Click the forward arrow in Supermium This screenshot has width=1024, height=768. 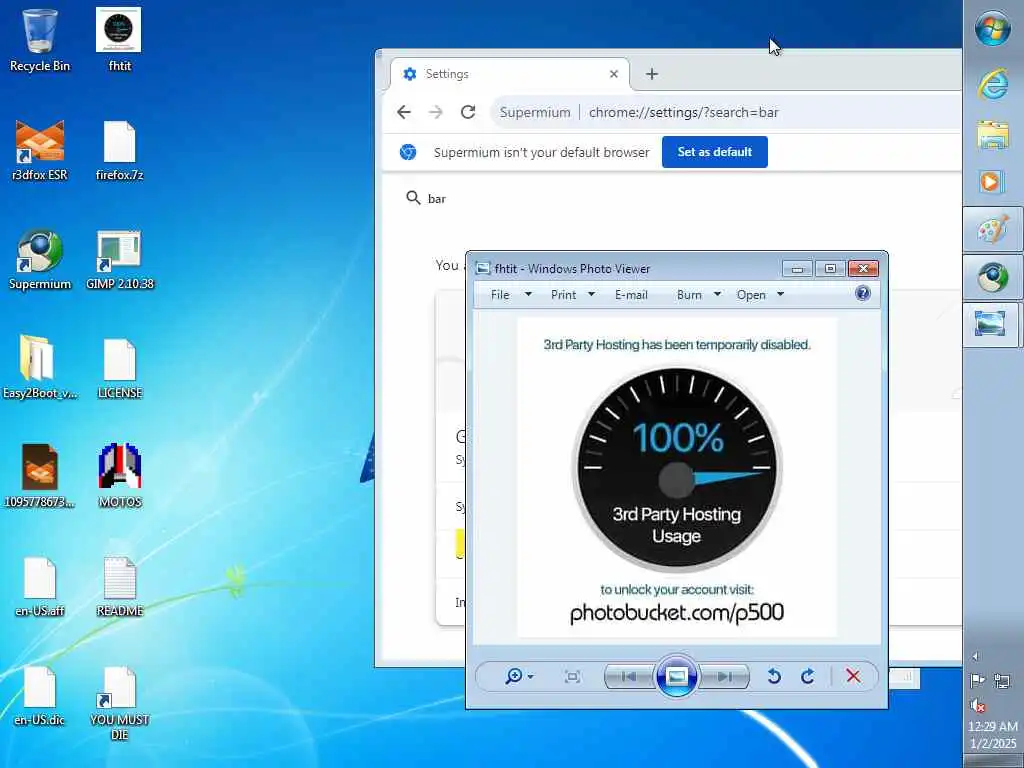click(x=436, y=112)
